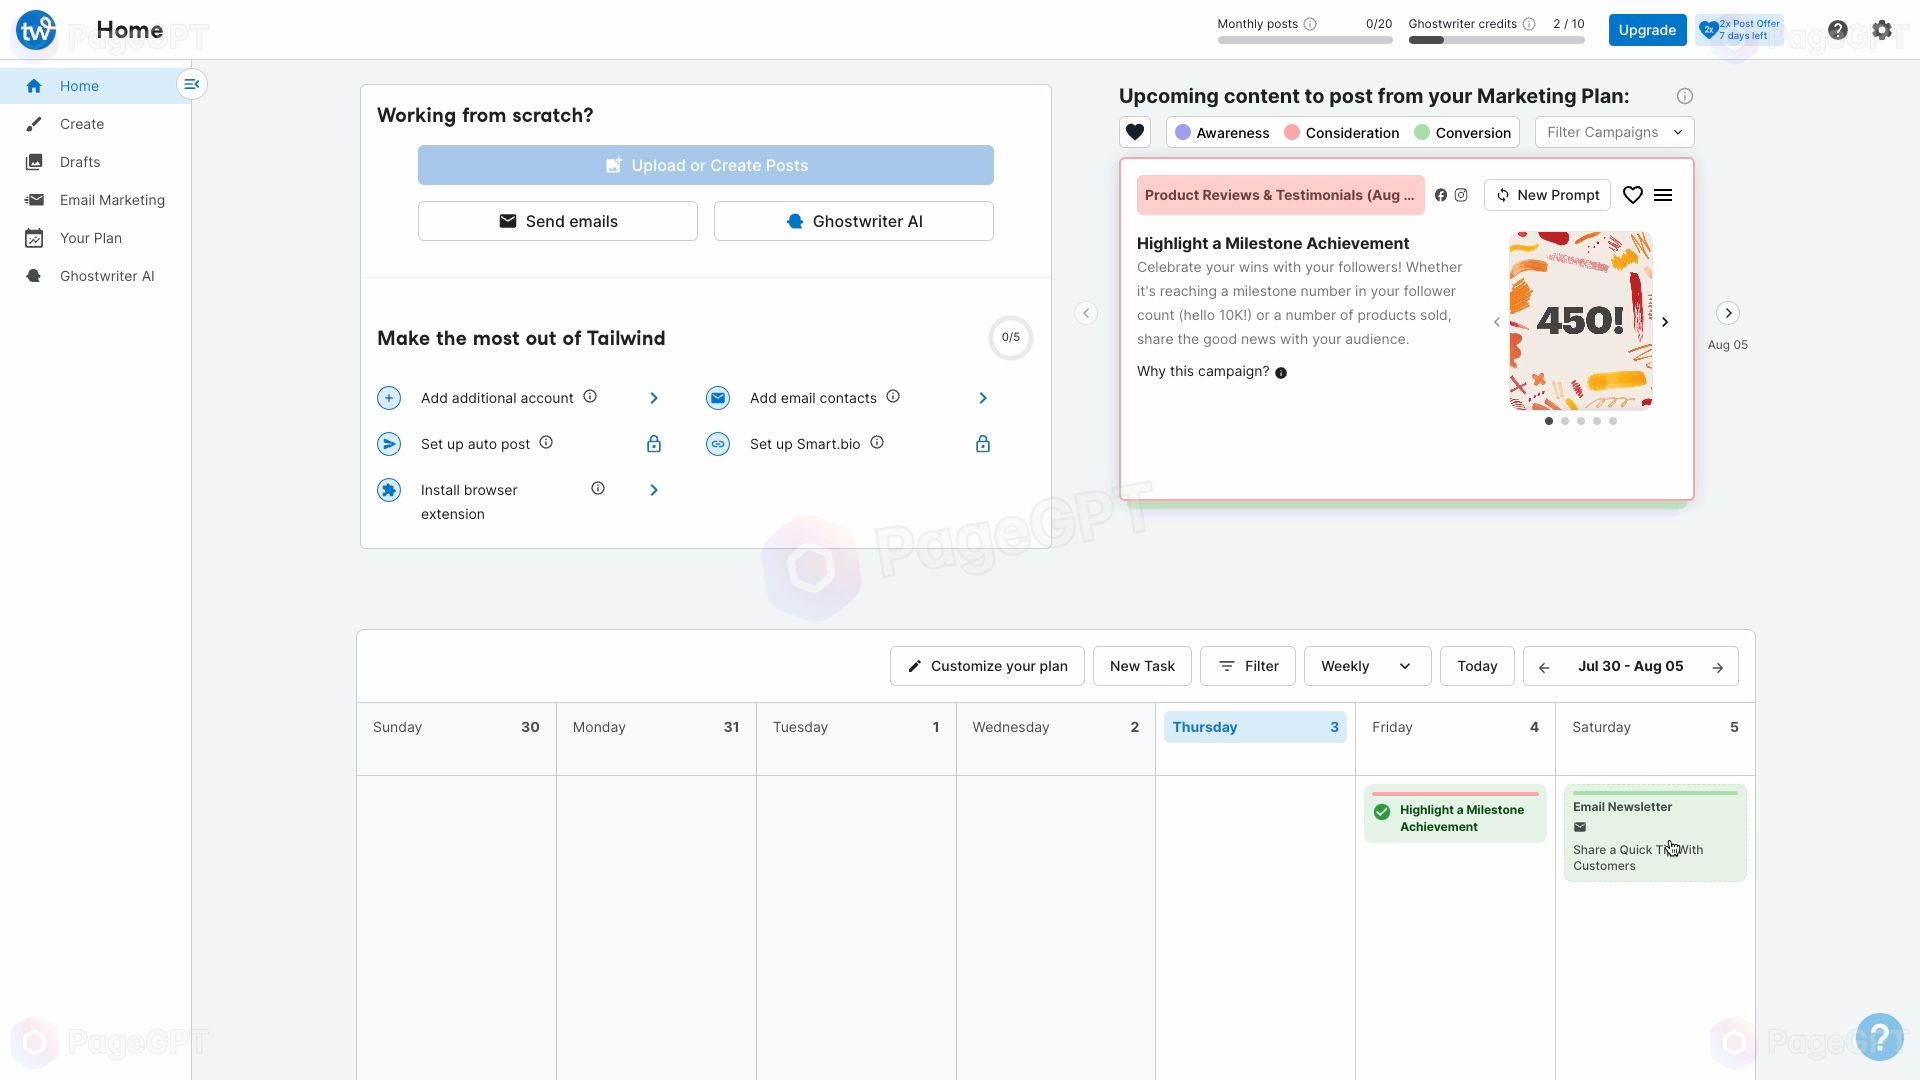The image size is (1920, 1080).
Task: Click the help question mark icon top right
Action: pos(1837,29)
